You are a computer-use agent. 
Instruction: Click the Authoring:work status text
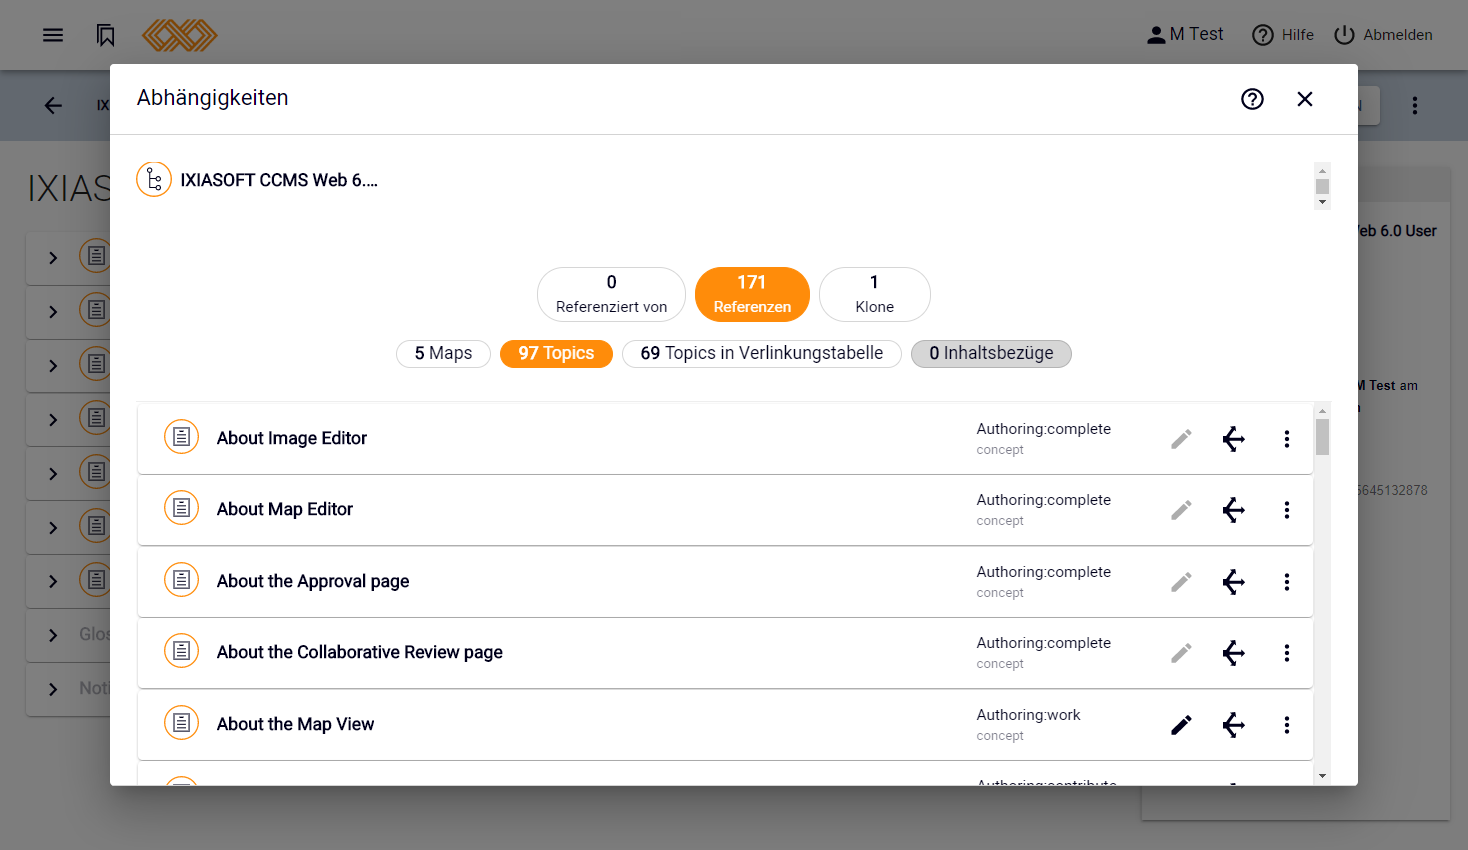point(1028,715)
